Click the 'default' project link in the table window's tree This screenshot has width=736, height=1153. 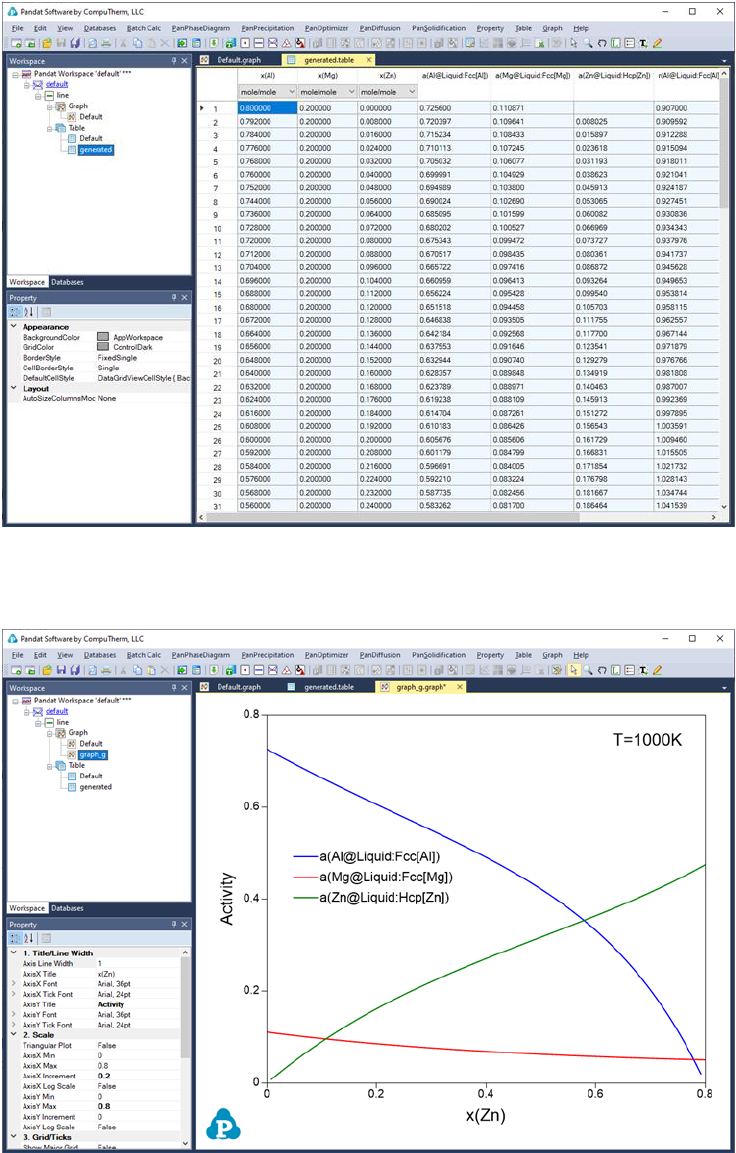tap(57, 85)
